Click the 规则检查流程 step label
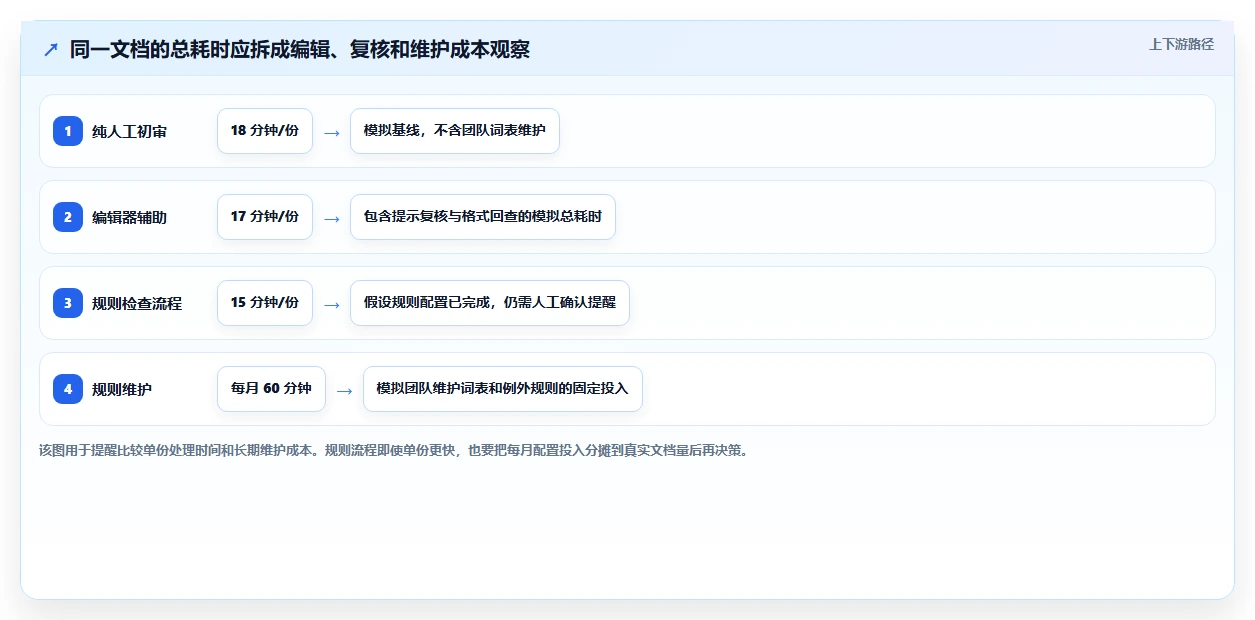Screen dimensions: 1255x620 click(137, 303)
